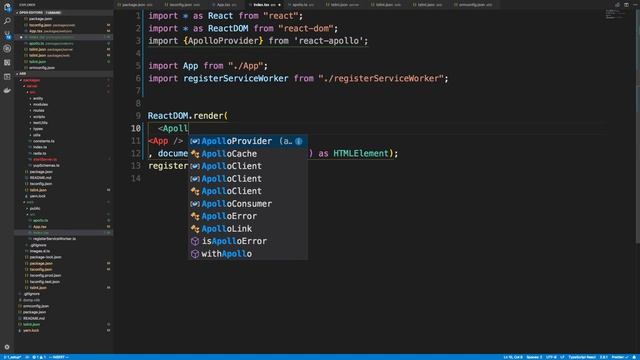Expand the public folder

(x=35, y=208)
